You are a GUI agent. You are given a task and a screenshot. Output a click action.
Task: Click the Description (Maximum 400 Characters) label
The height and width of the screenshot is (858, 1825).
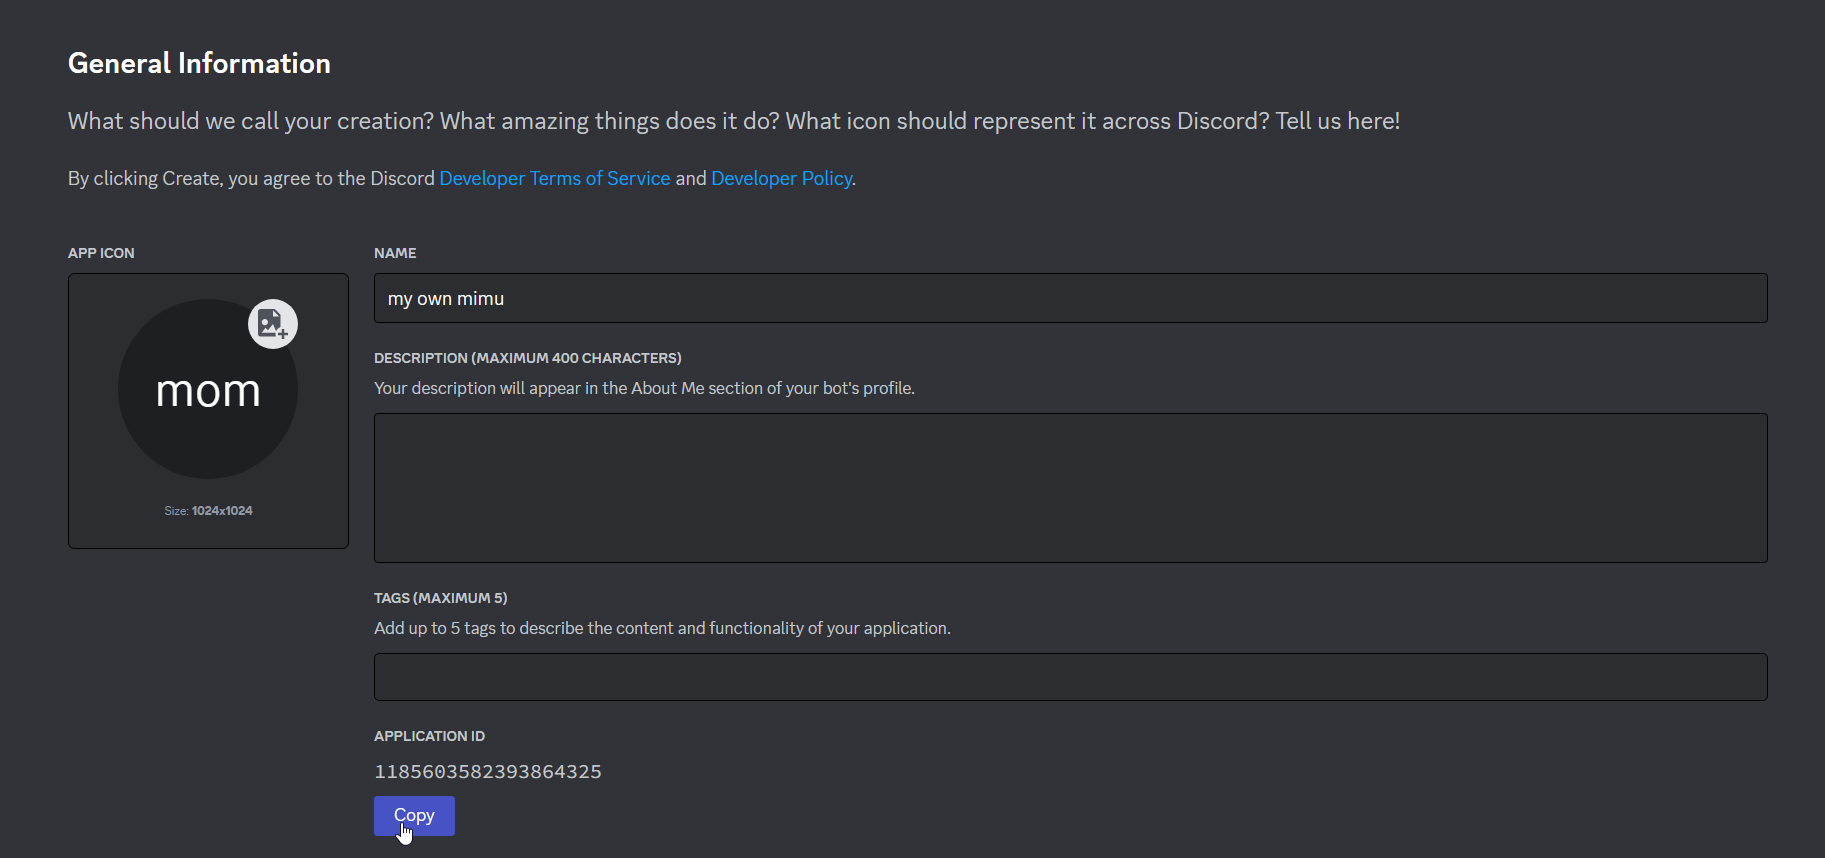(x=527, y=358)
